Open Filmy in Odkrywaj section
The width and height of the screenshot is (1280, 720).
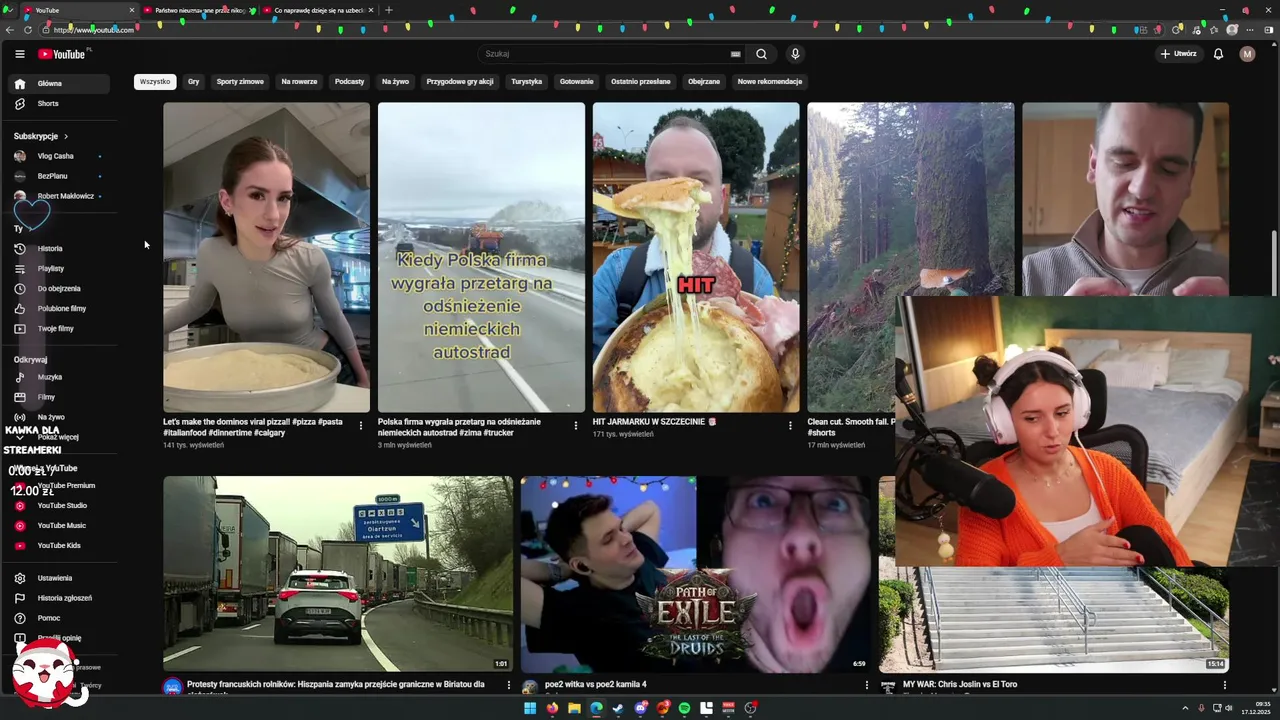(58, 397)
